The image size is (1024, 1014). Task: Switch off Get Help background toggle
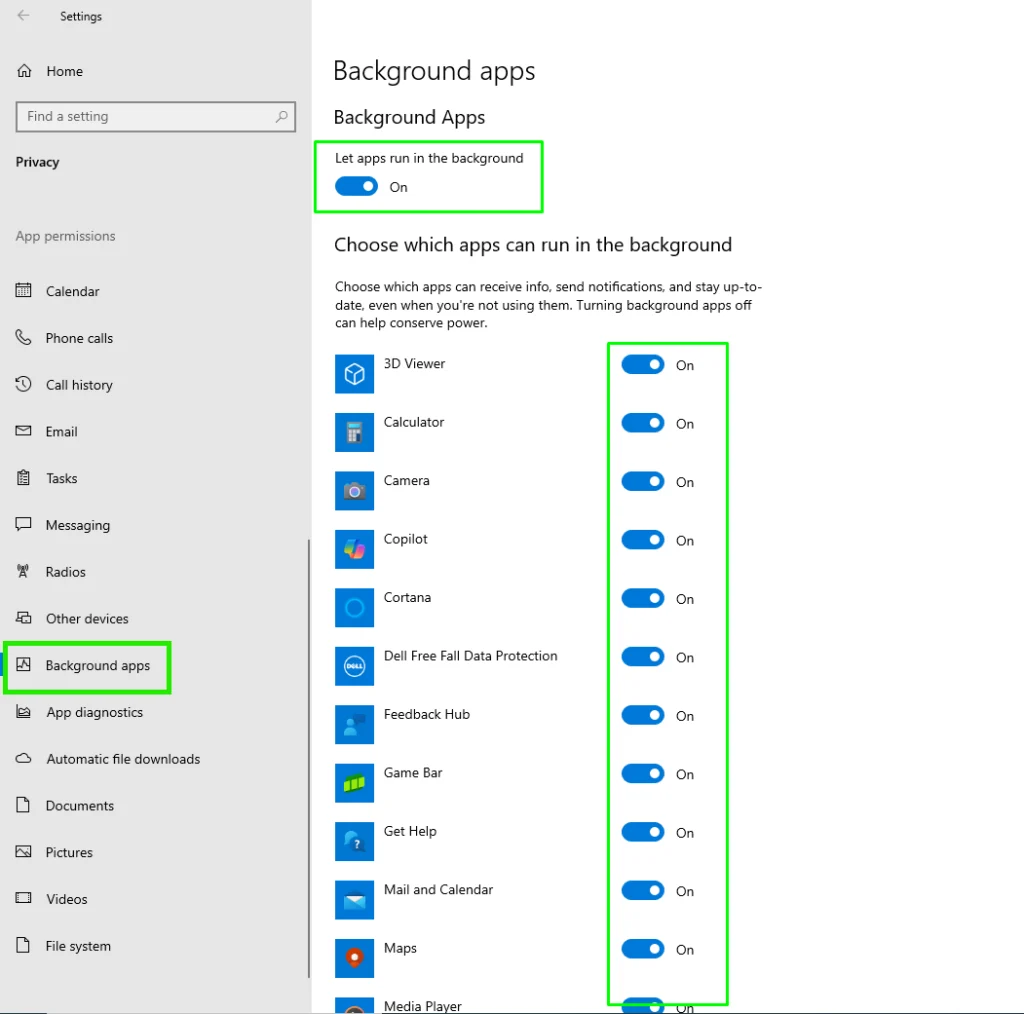[643, 832]
